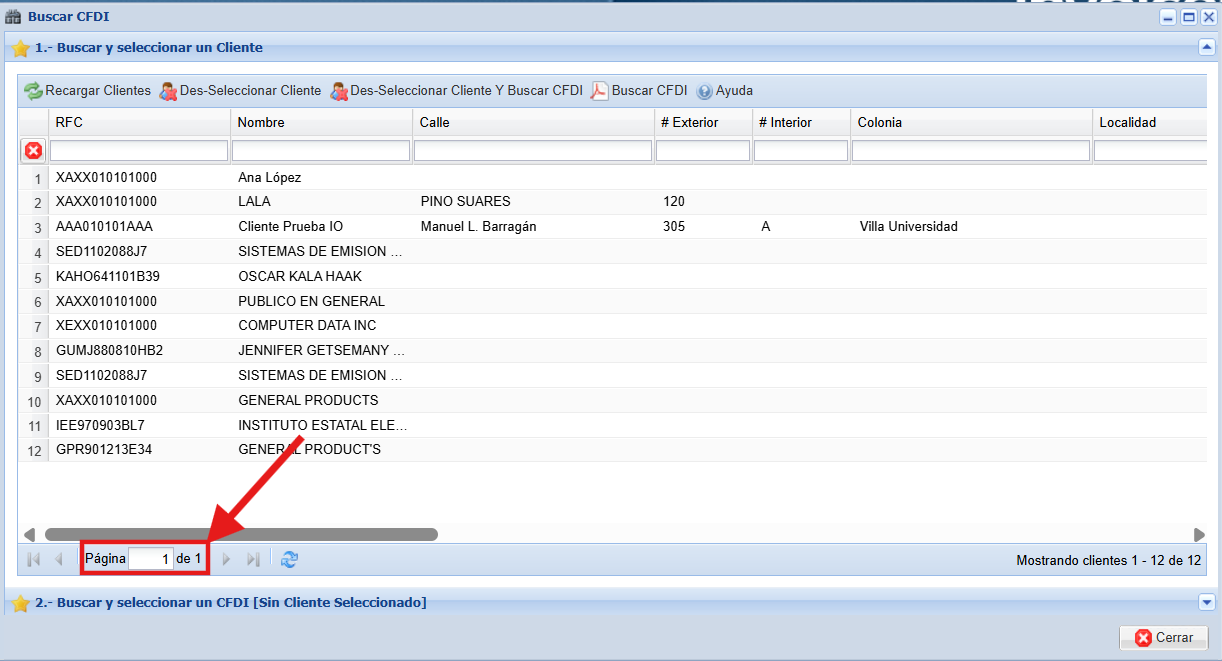
Task: Collapse the Buscar y seleccionar un Cliente panel
Action: [x=1206, y=46]
